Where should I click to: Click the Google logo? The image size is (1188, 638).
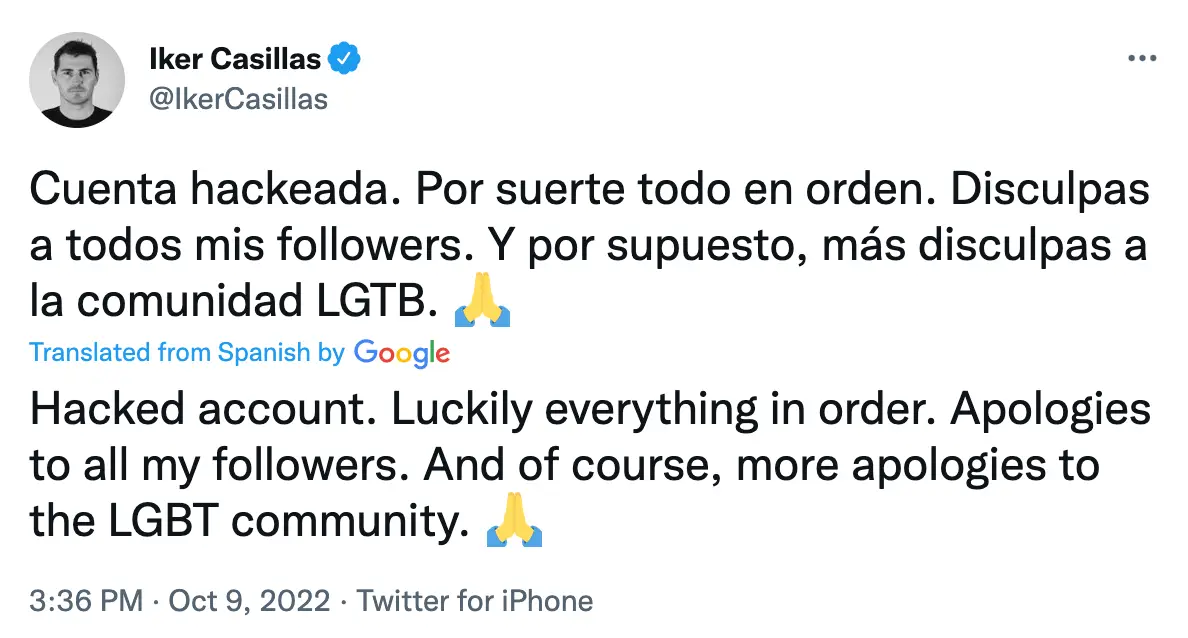click(400, 353)
